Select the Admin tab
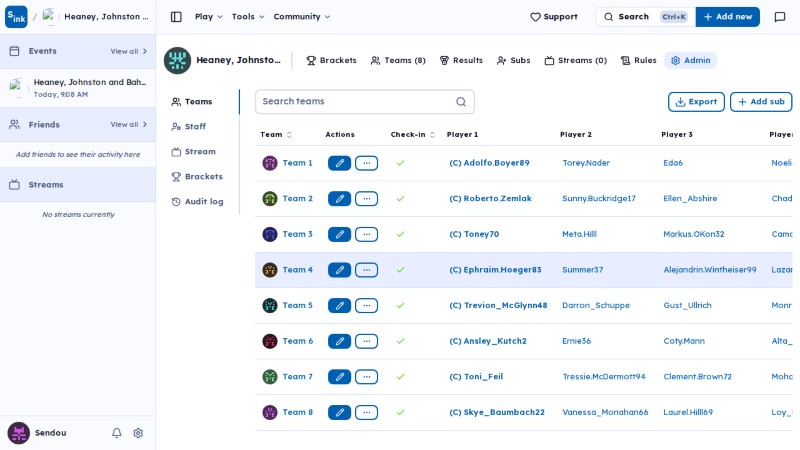 click(x=690, y=60)
